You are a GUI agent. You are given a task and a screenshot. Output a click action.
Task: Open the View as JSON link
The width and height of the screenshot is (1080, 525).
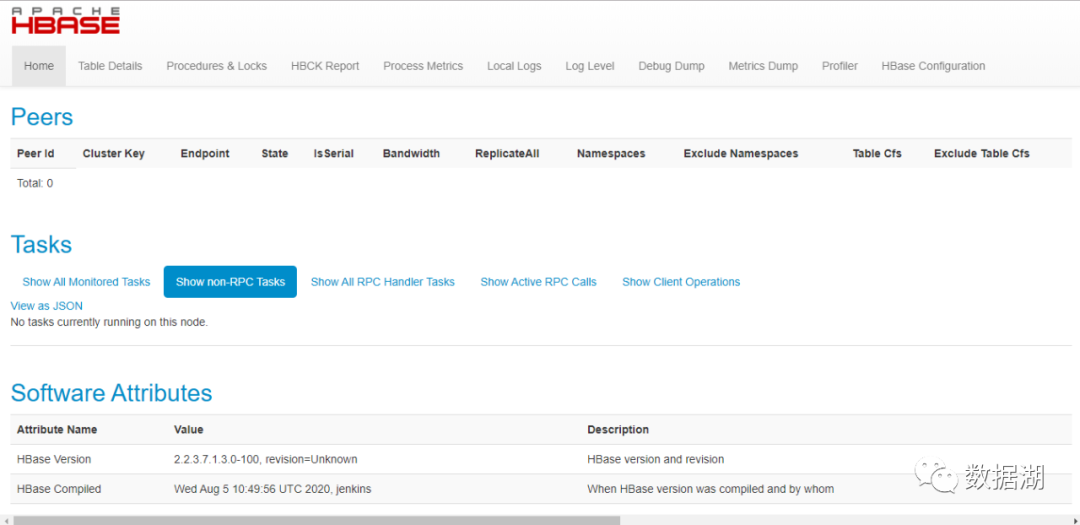47,306
